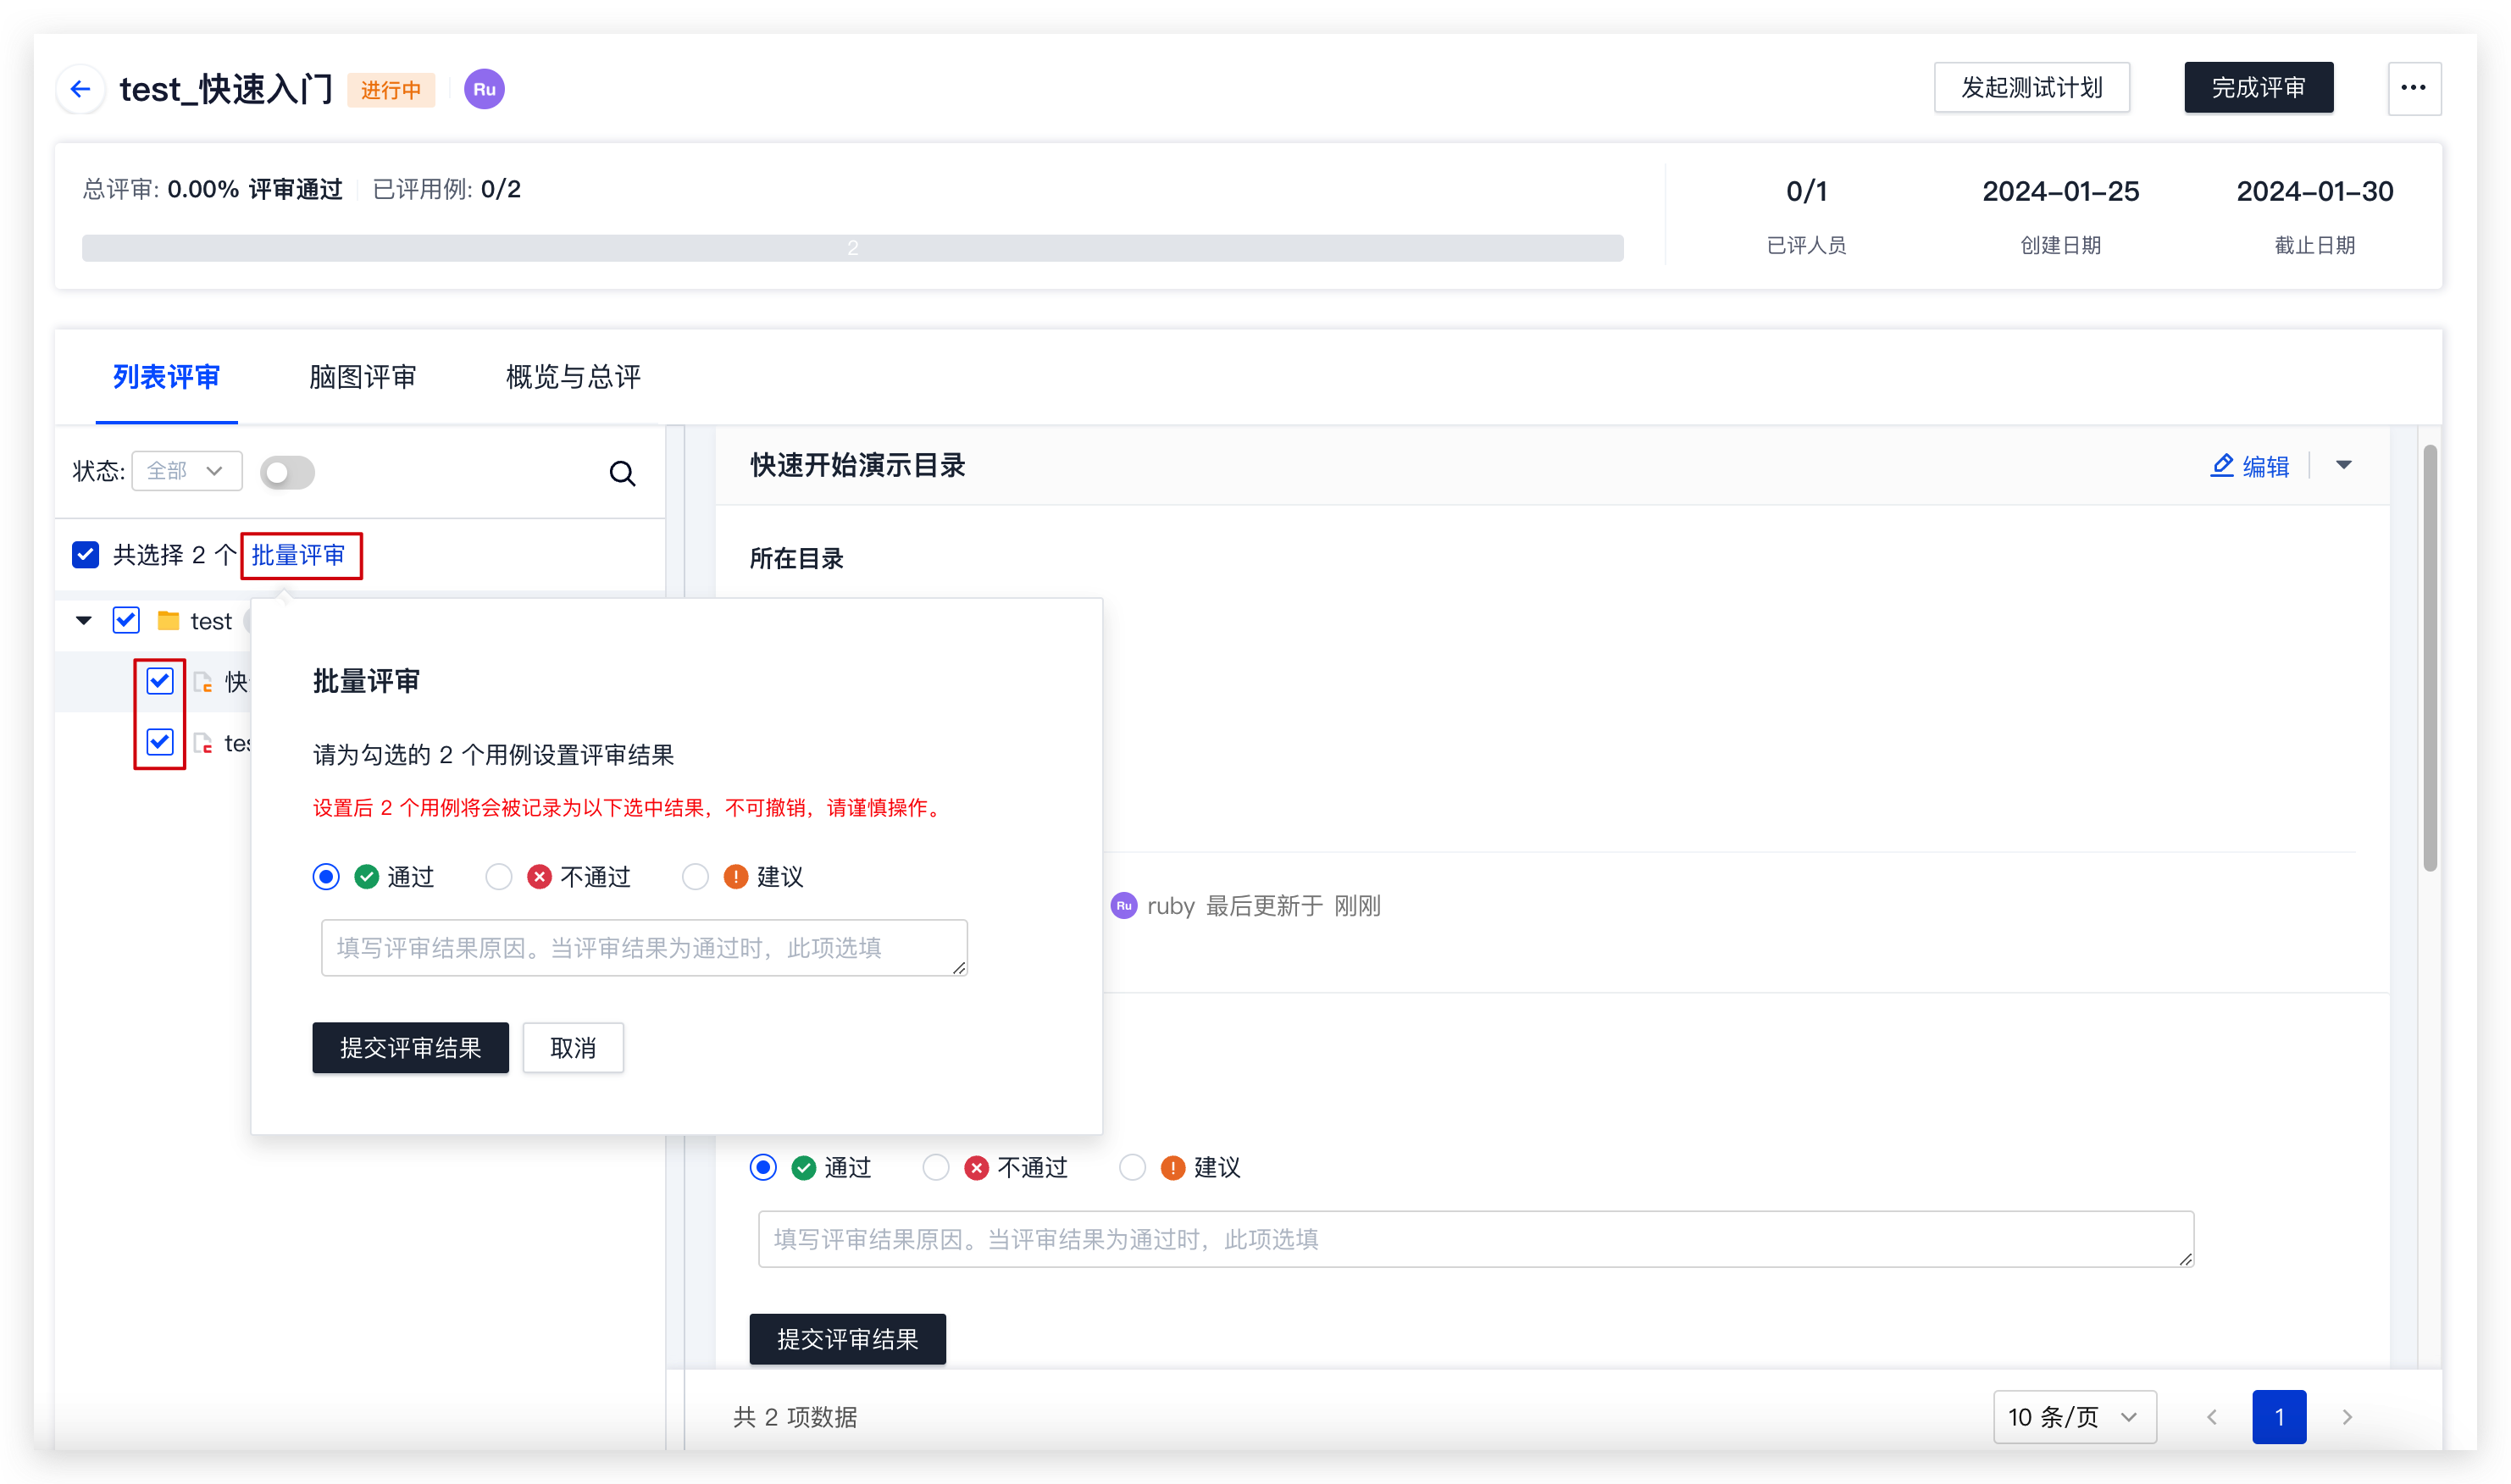Click 完成评审 button

(2258, 88)
